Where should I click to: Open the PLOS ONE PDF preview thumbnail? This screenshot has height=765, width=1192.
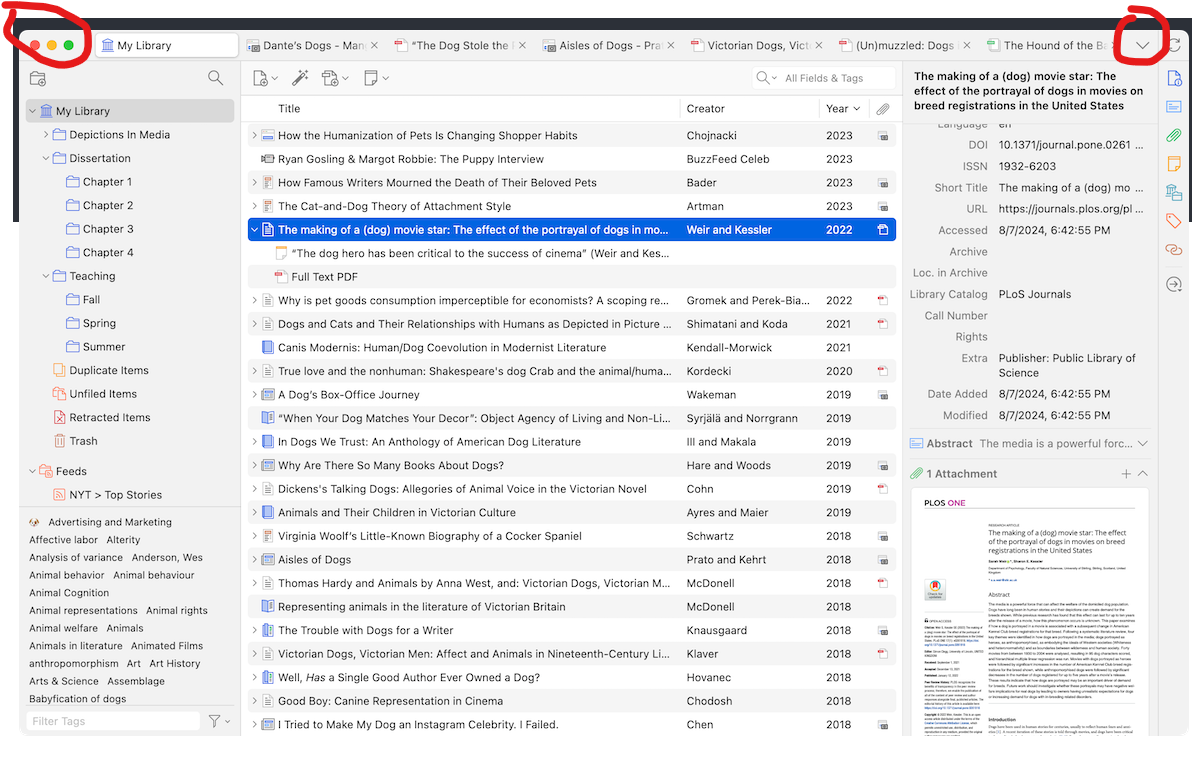pyautogui.click(x=1030, y=614)
